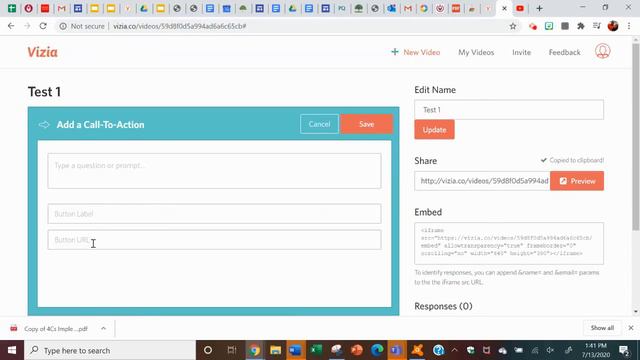Focus the question or prompt text area

214,171
